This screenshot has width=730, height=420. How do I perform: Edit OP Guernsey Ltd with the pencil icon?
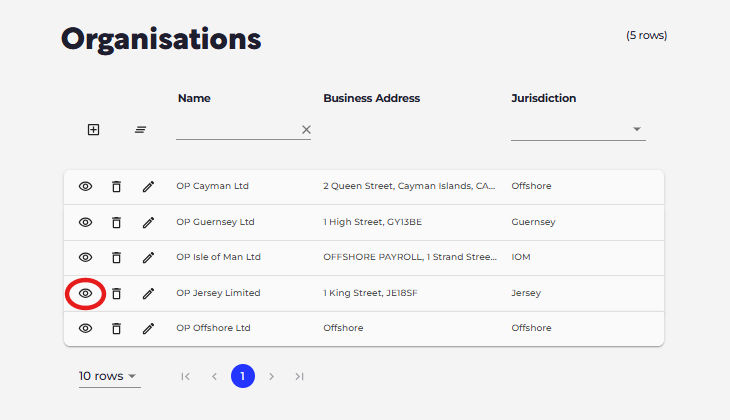pos(148,223)
